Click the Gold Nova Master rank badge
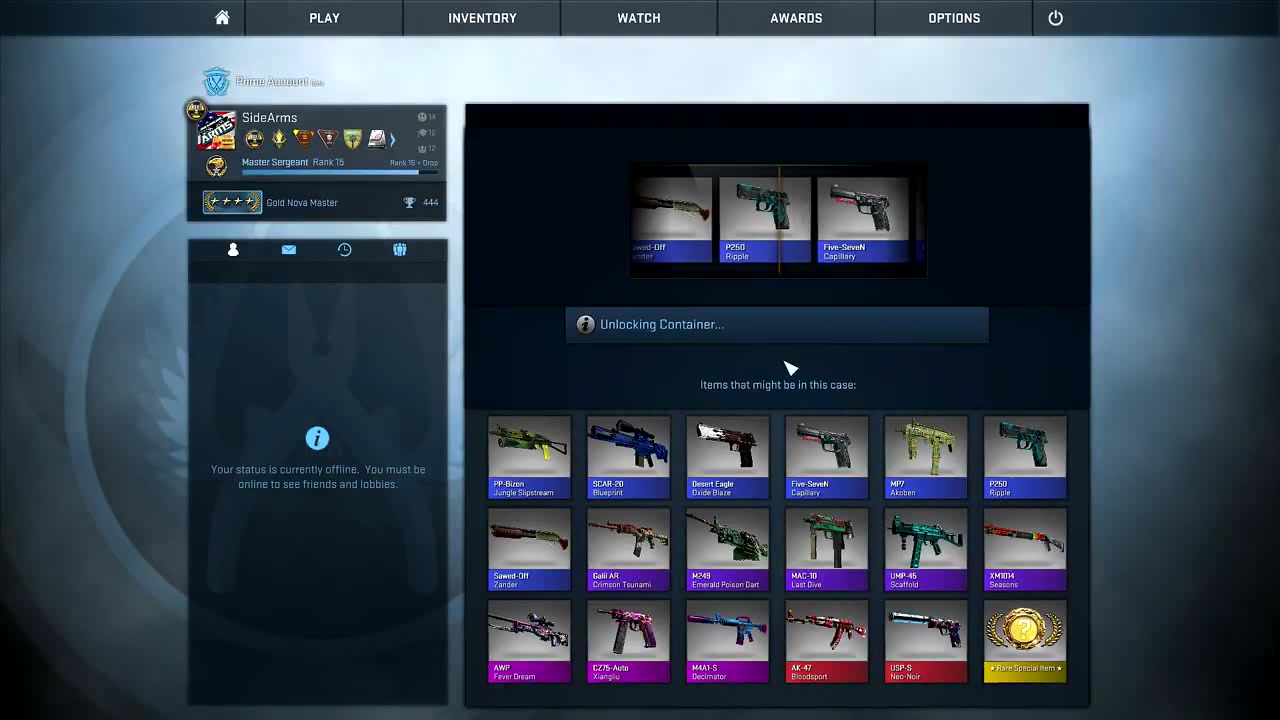The height and width of the screenshot is (720, 1280). 232,203
